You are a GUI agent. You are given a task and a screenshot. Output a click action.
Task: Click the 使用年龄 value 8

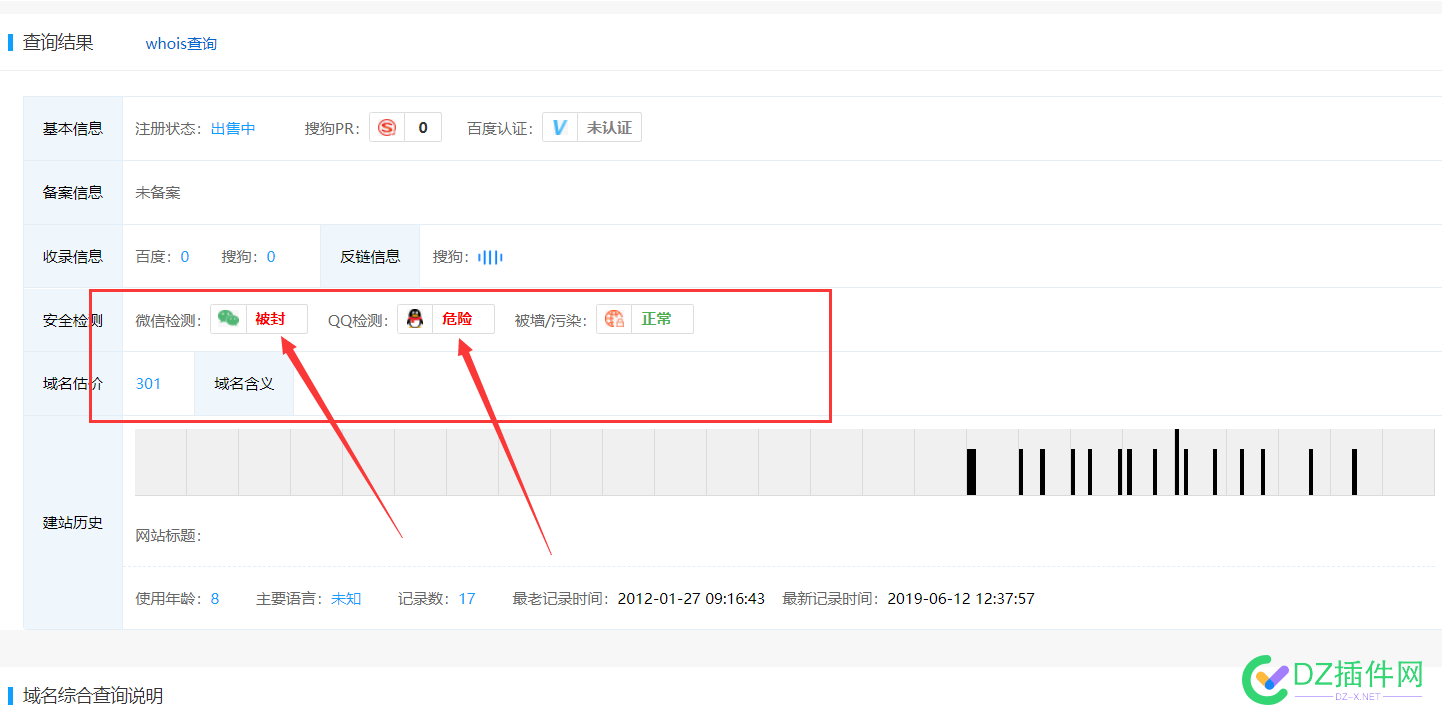point(215,599)
